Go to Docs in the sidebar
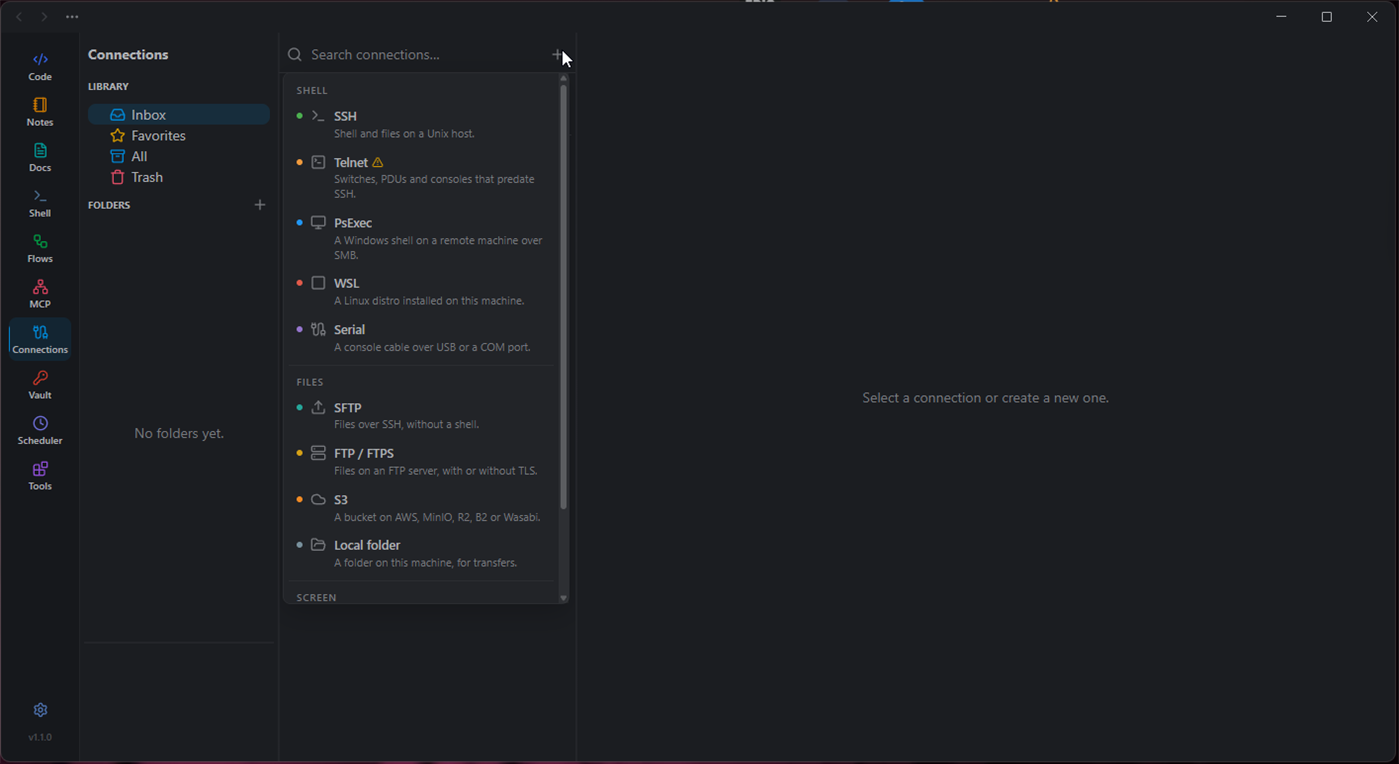 40,158
